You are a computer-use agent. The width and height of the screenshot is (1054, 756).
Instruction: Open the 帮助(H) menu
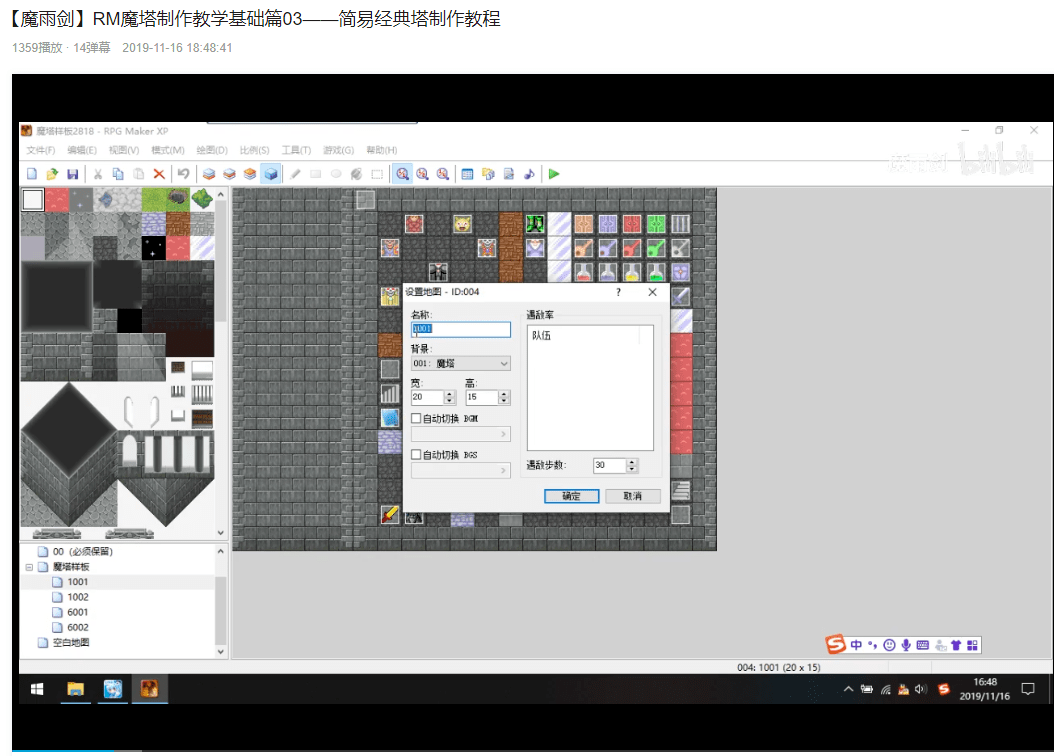click(381, 150)
